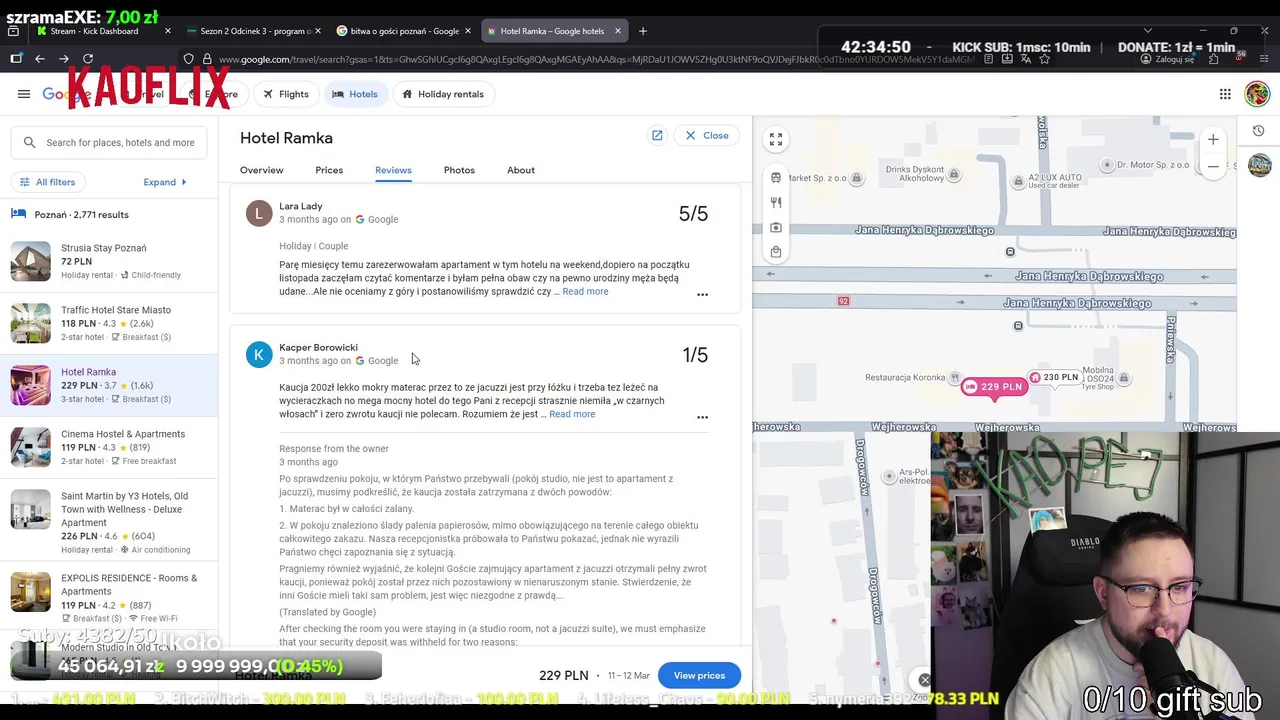
Task: Open the About tab
Action: pos(521,170)
